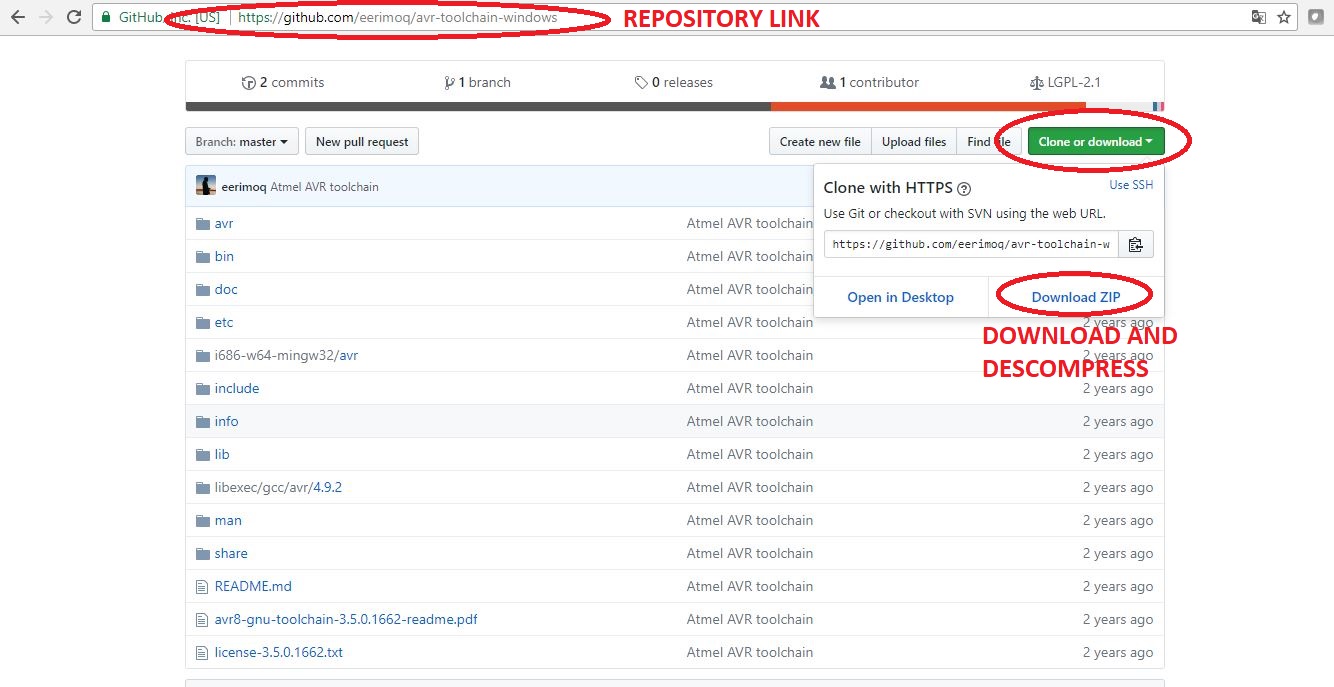Viewport: 1334px width, 687px height.
Task: Open the 2 commits tab
Action: point(283,83)
